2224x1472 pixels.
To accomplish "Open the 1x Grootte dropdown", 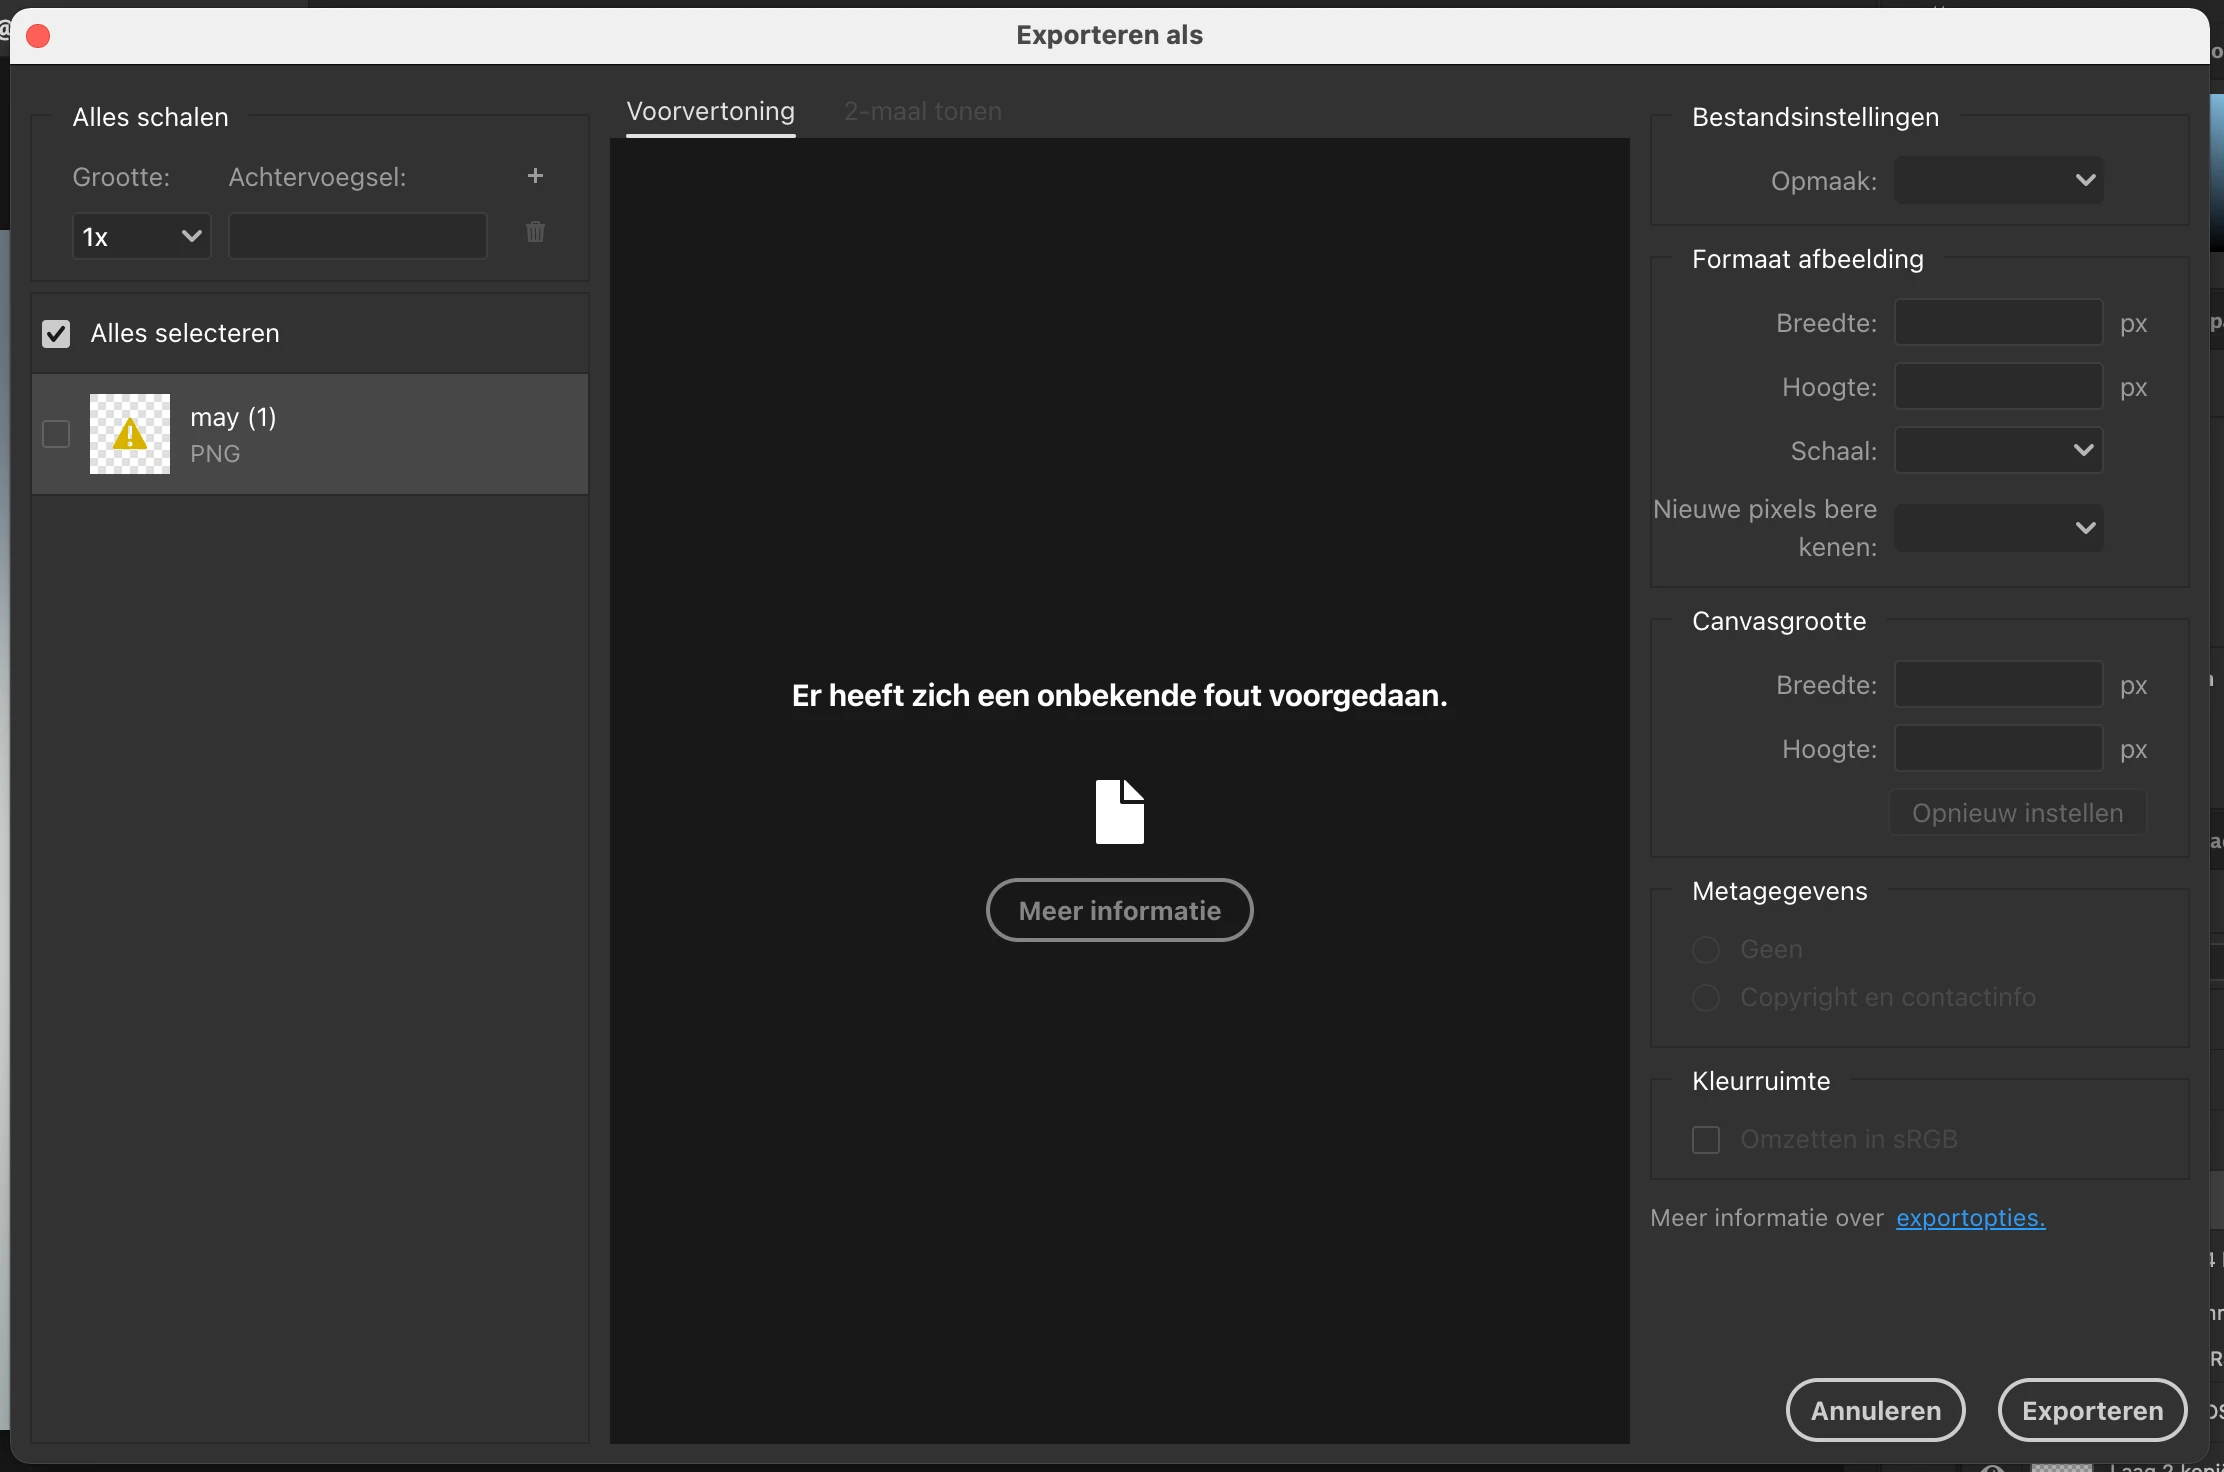I will pyautogui.click(x=141, y=237).
